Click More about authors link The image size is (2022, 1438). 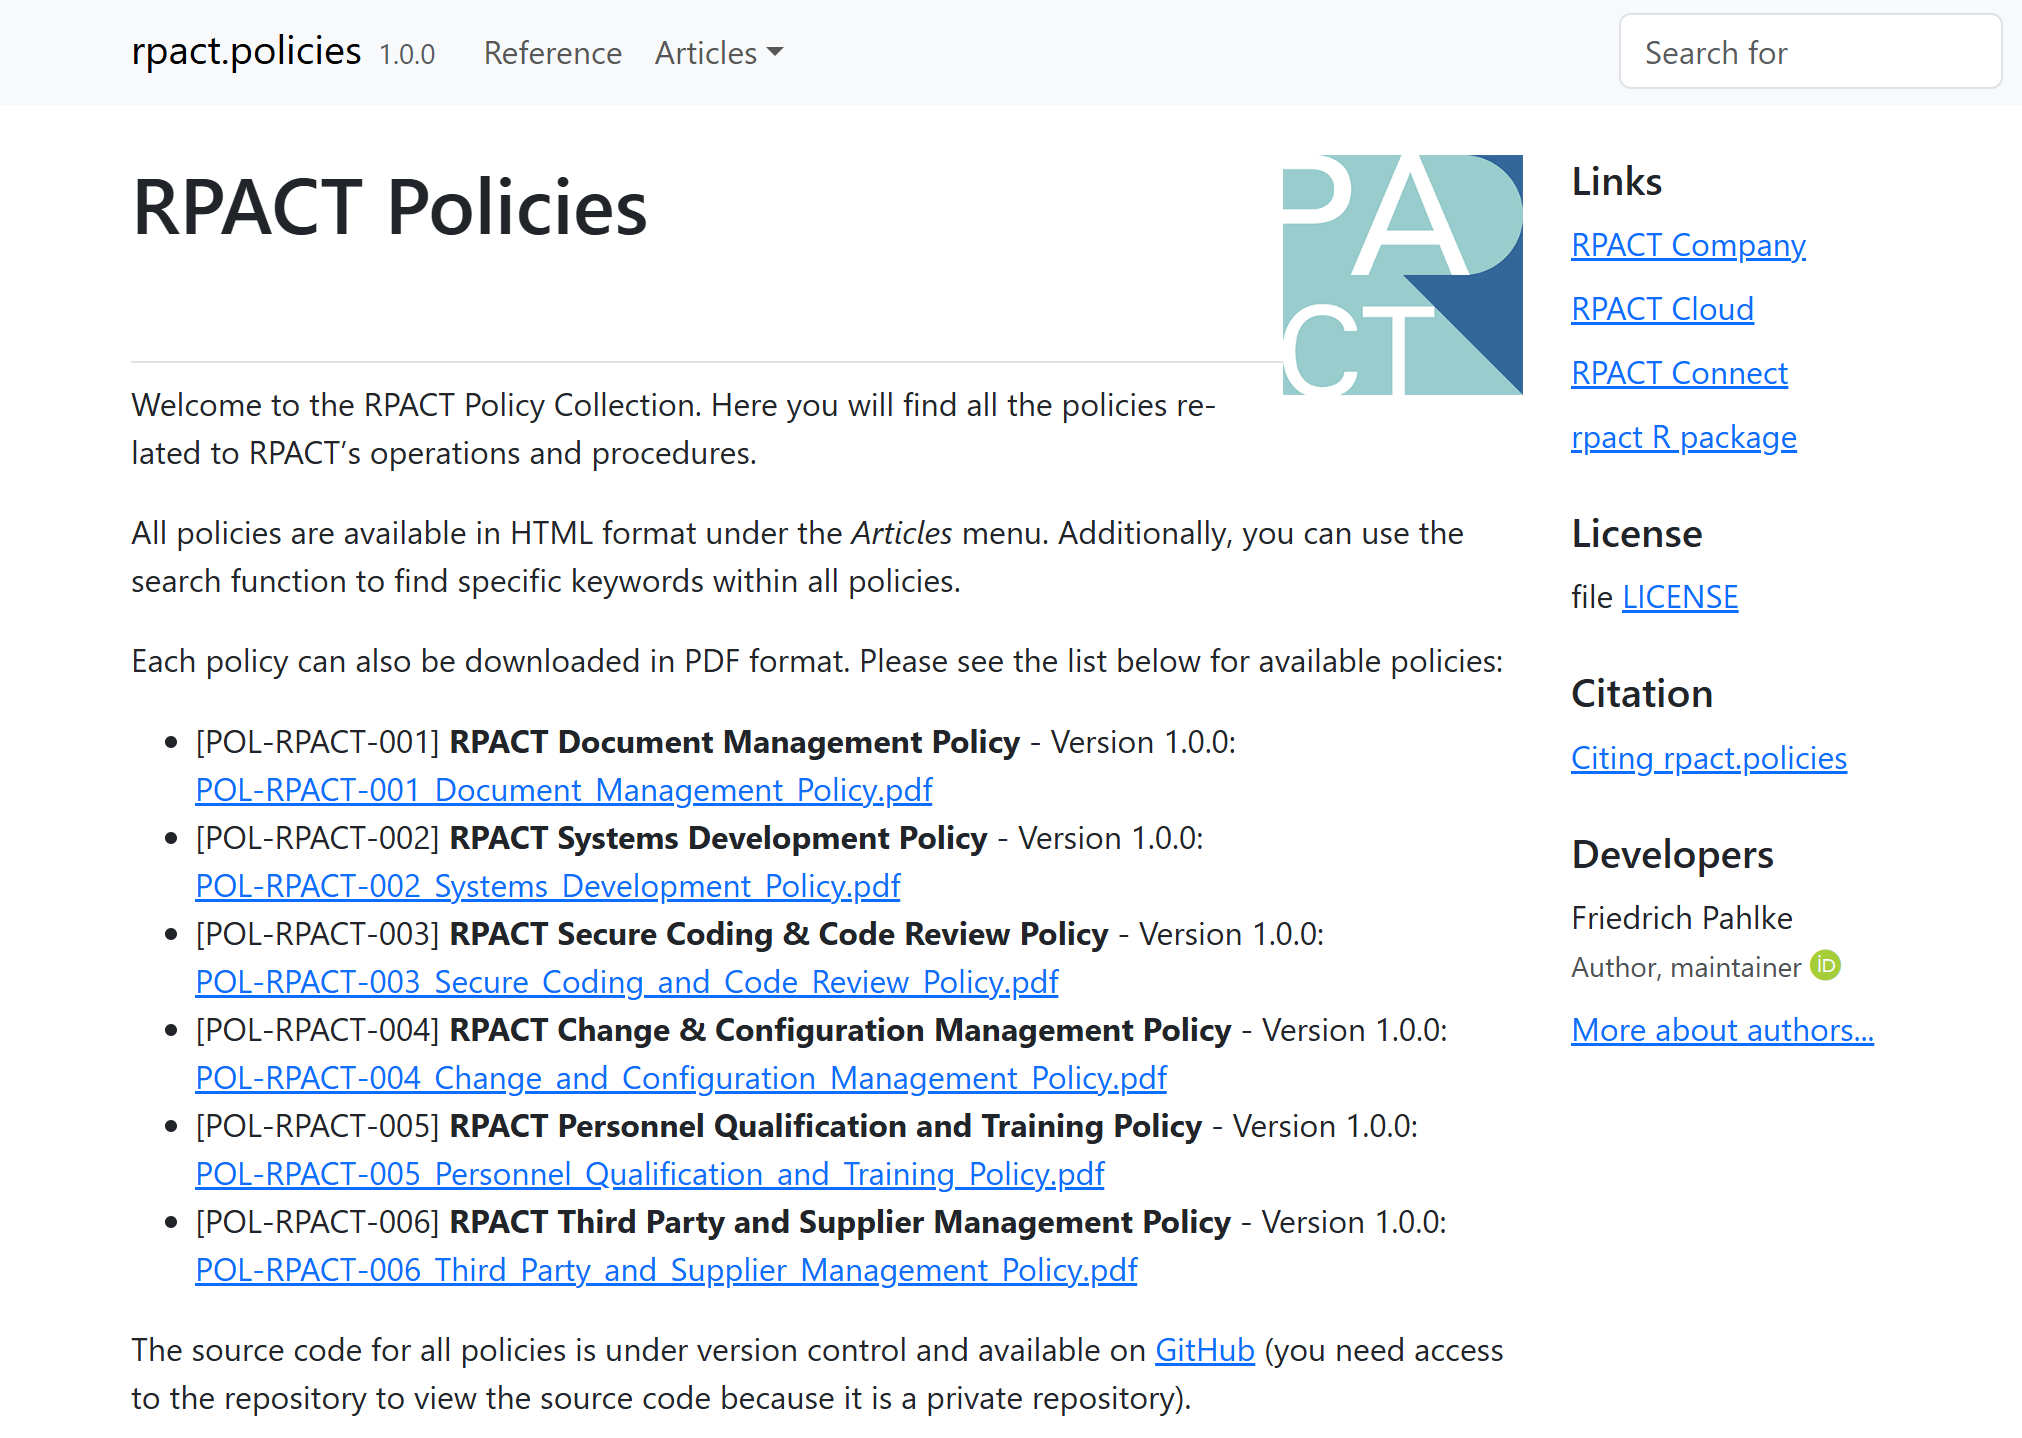pos(1721,1030)
